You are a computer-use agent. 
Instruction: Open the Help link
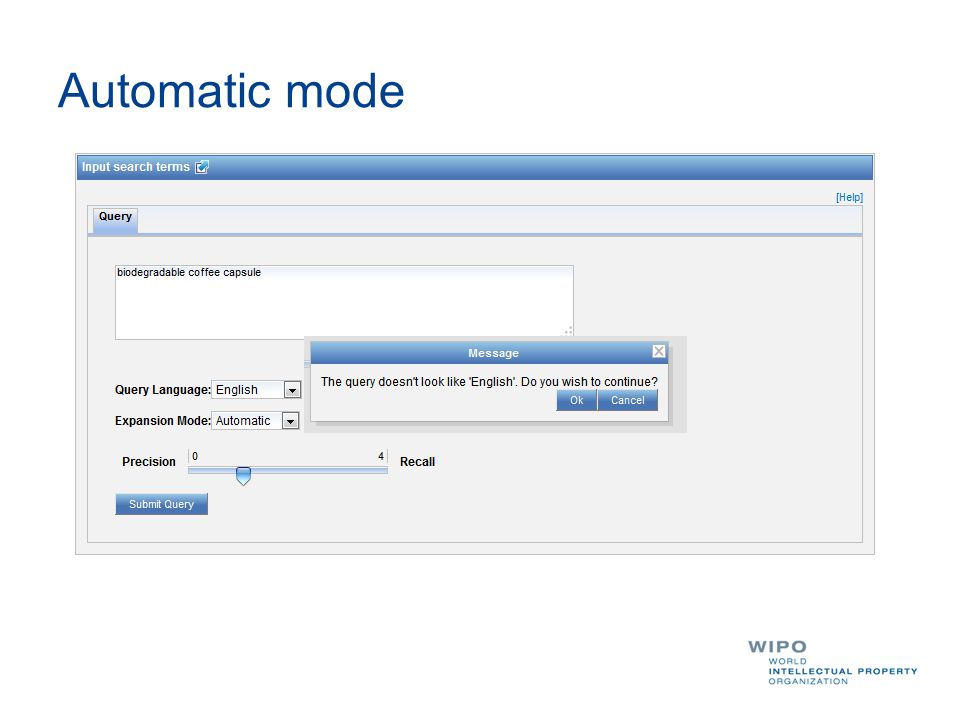tap(849, 197)
